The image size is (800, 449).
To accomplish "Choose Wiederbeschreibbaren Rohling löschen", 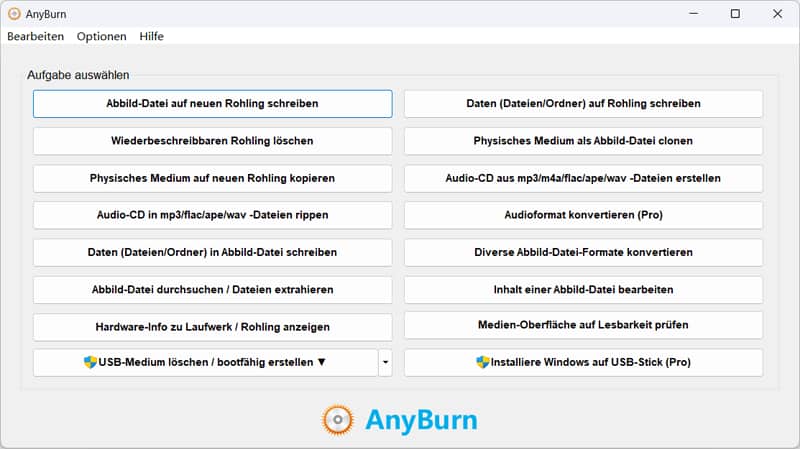I will (x=212, y=141).
